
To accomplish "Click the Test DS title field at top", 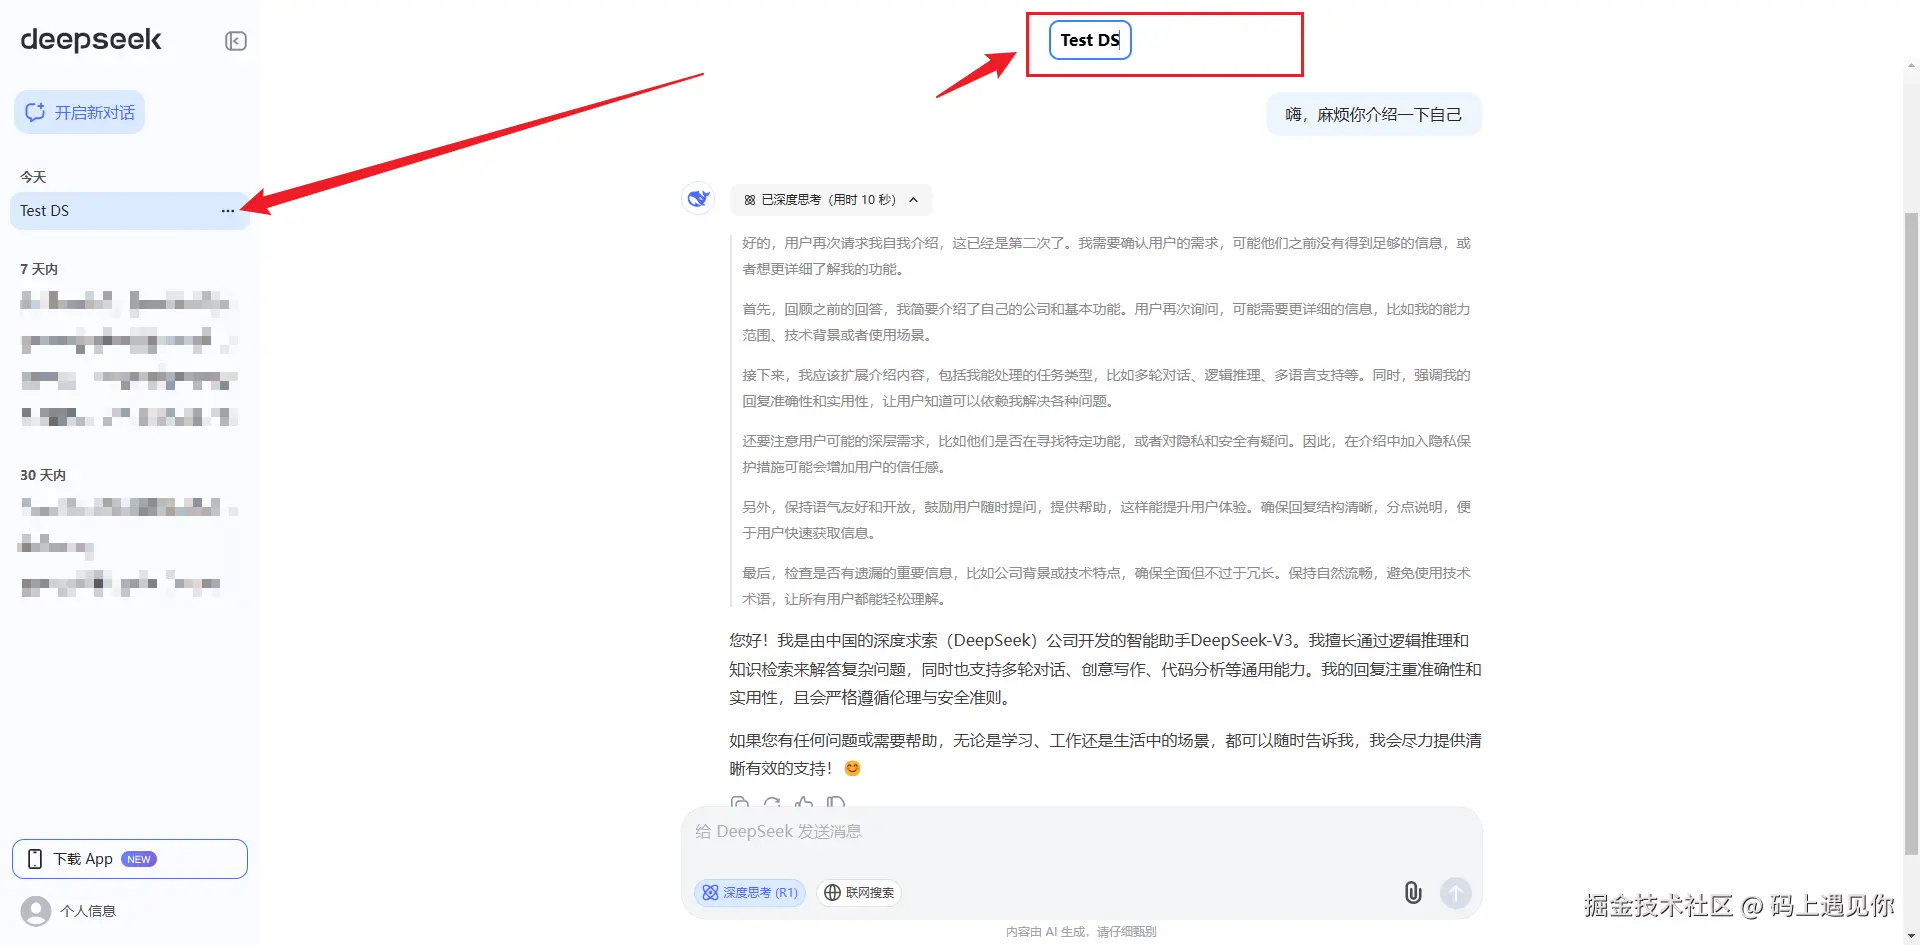I will tap(1090, 40).
